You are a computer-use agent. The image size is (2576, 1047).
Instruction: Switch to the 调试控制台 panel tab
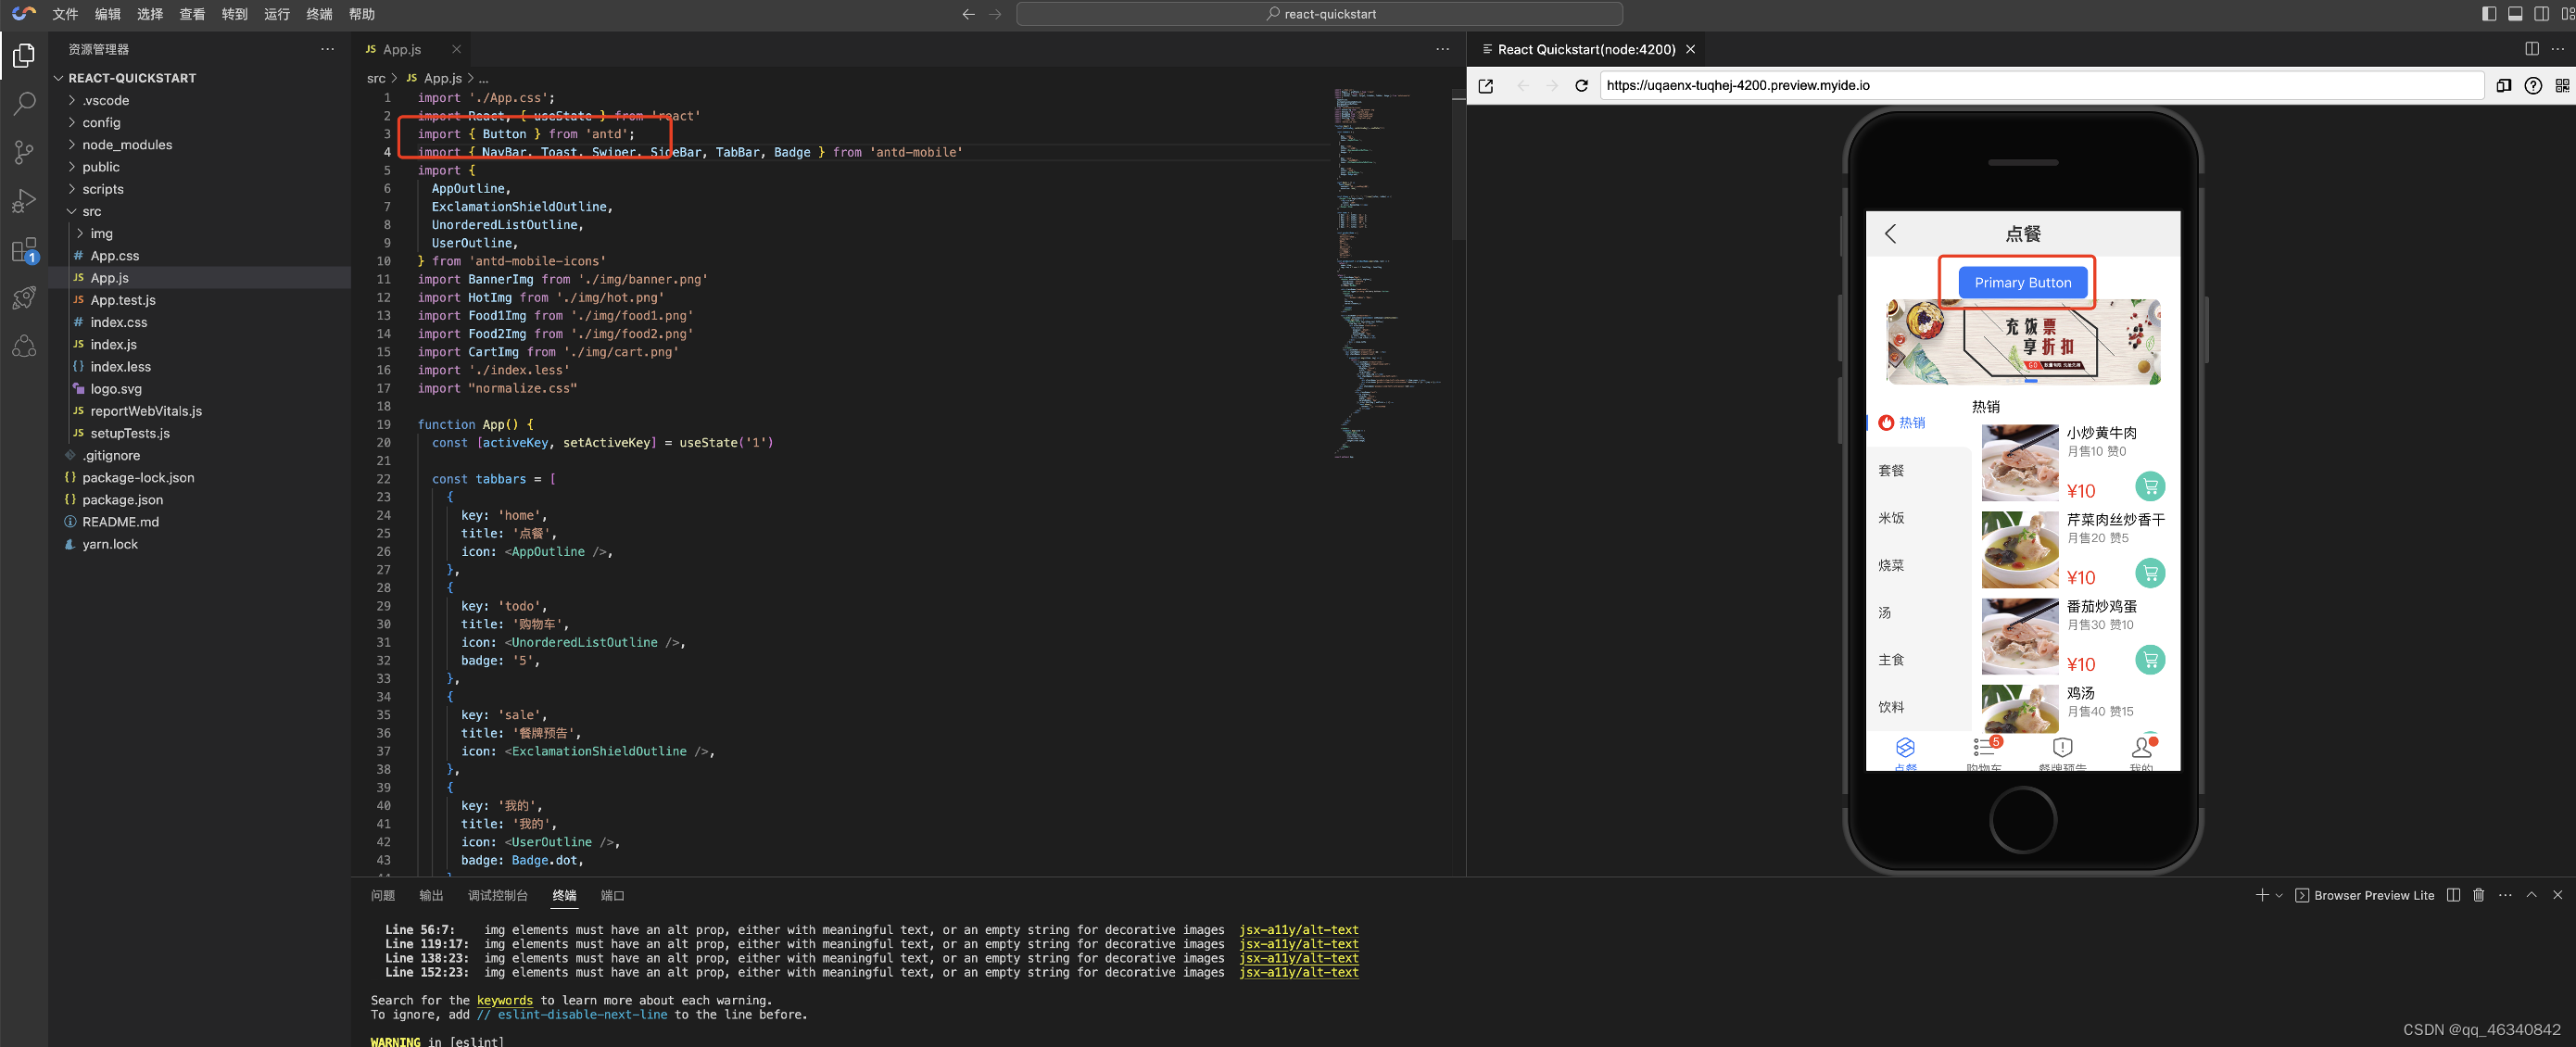497,895
